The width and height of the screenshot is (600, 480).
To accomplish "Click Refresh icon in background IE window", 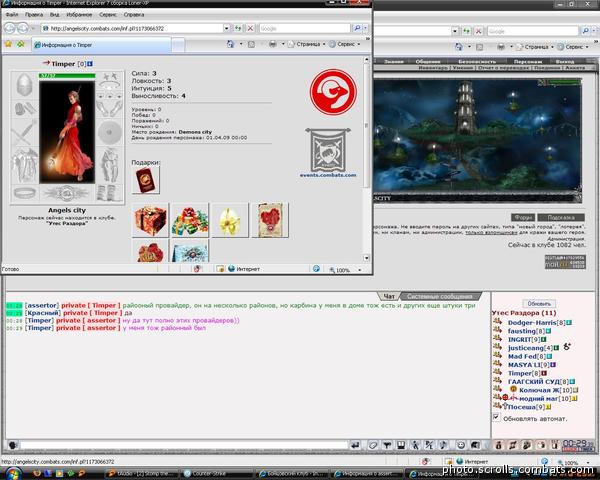I will (x=466, y=31).
